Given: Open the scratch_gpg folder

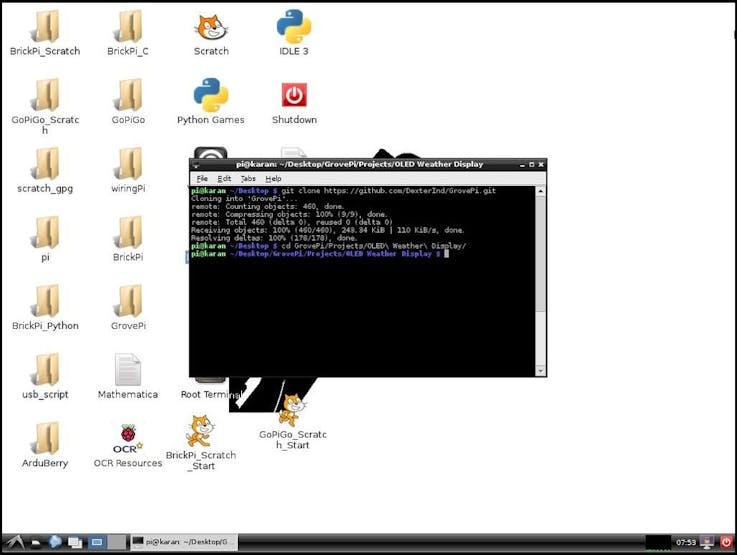Looking at the screenshot, I should click(x=45, y=164).
